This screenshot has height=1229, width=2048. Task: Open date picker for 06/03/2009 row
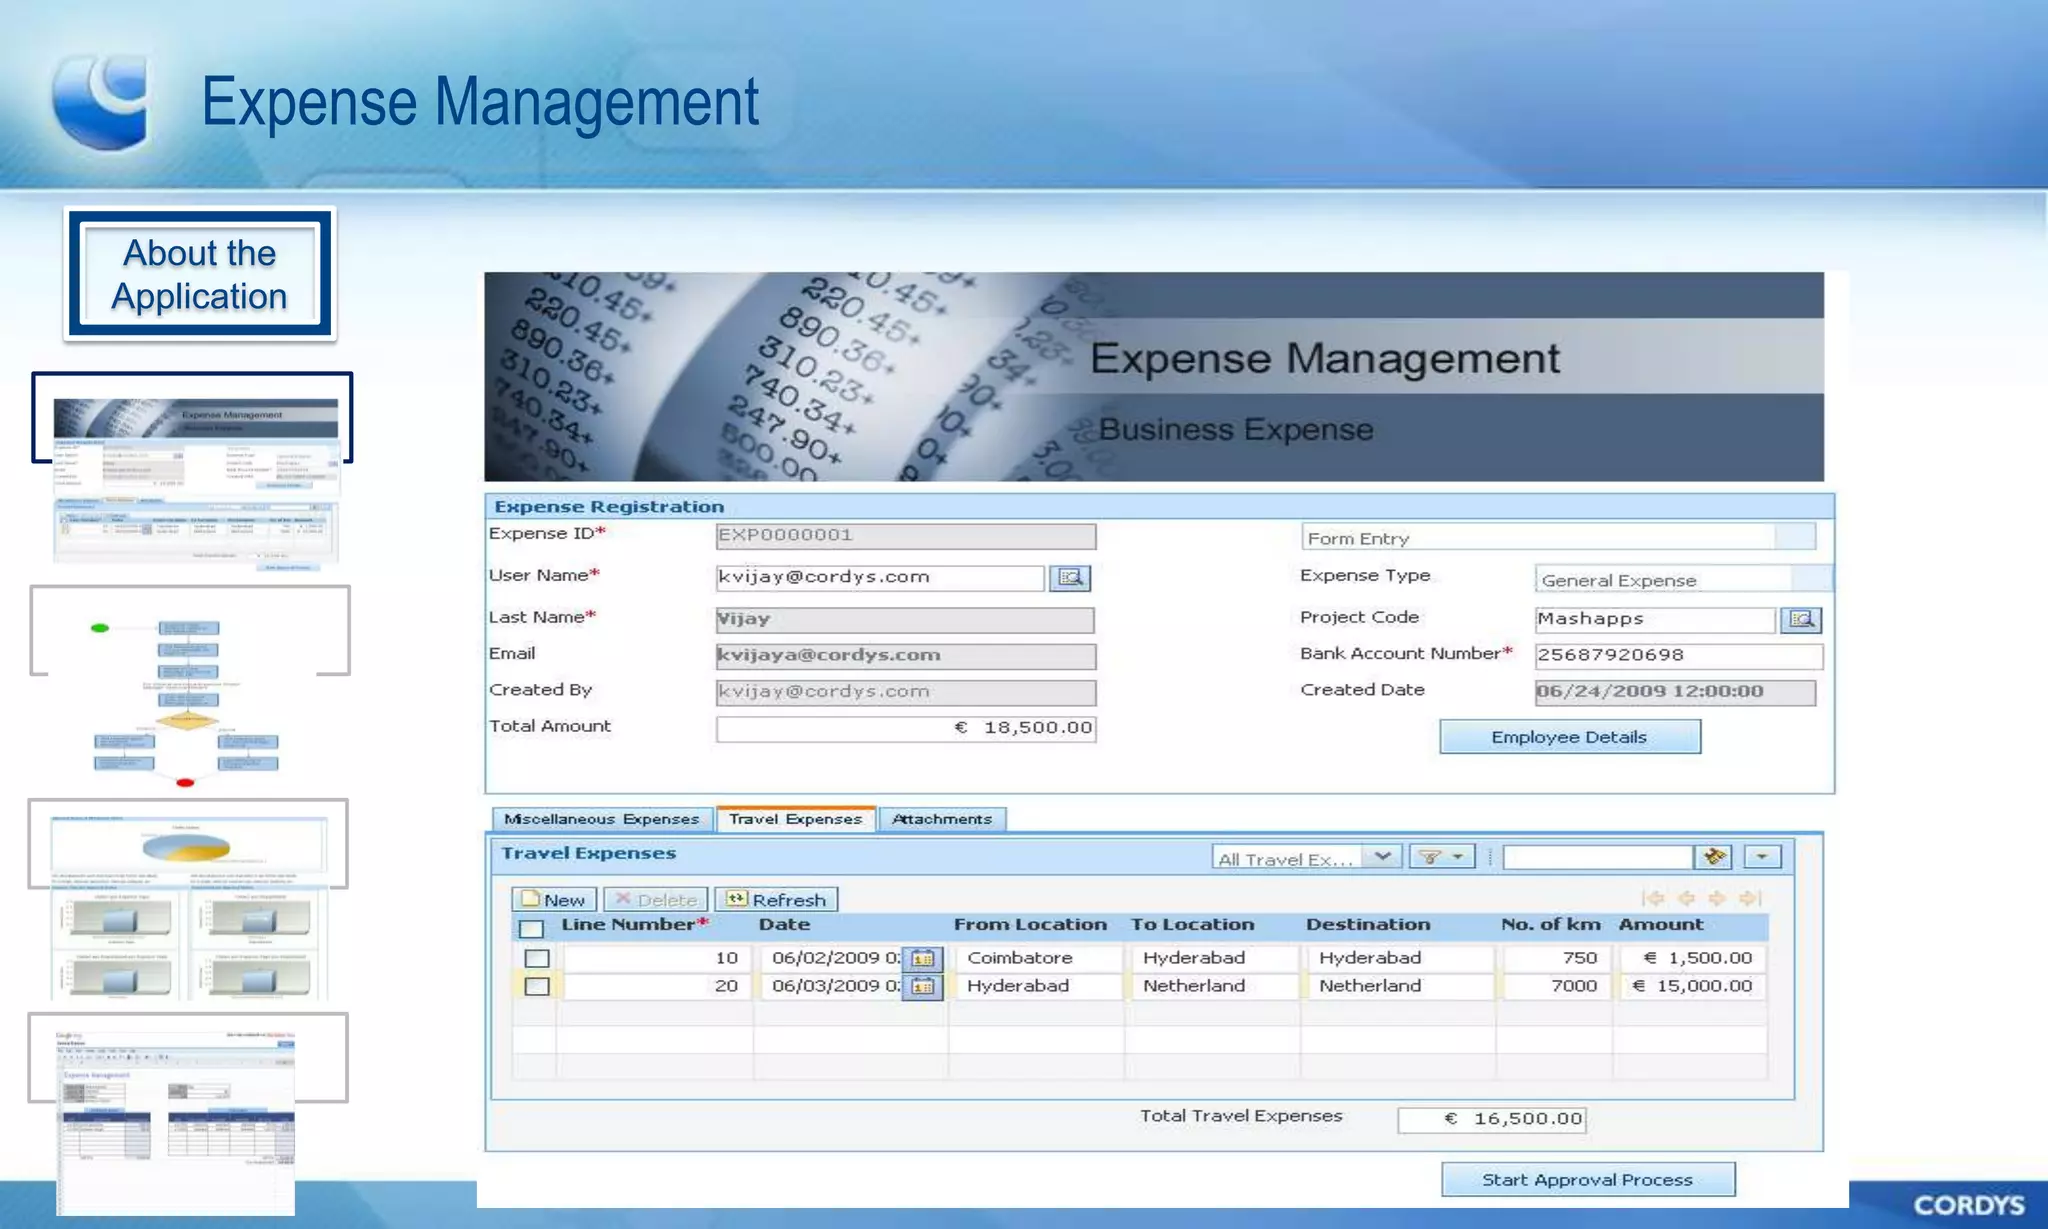(x=922, y=987)
